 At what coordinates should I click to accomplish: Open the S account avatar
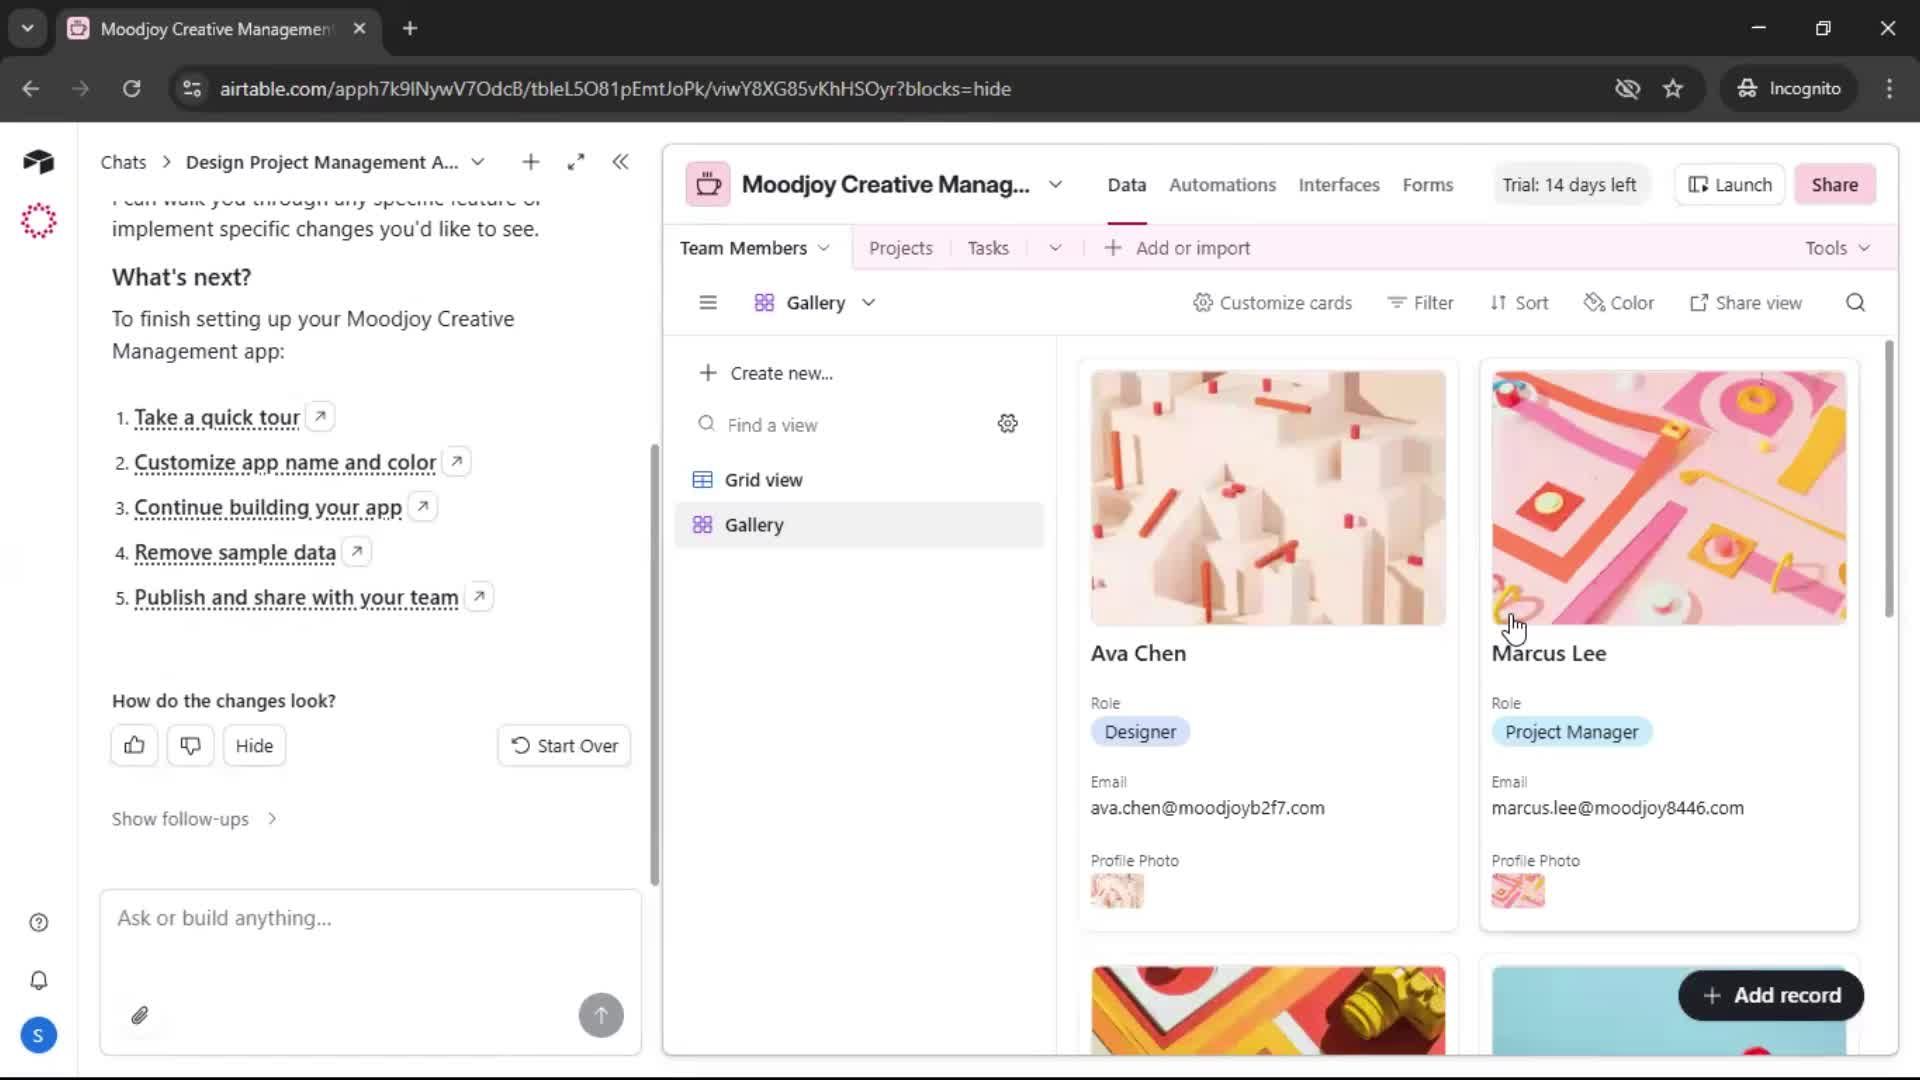(x=38, y=1035)
